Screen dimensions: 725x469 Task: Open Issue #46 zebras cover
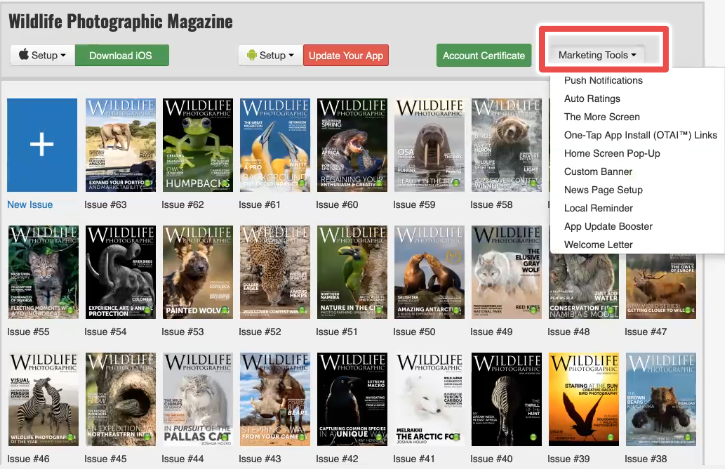(43, 399)
